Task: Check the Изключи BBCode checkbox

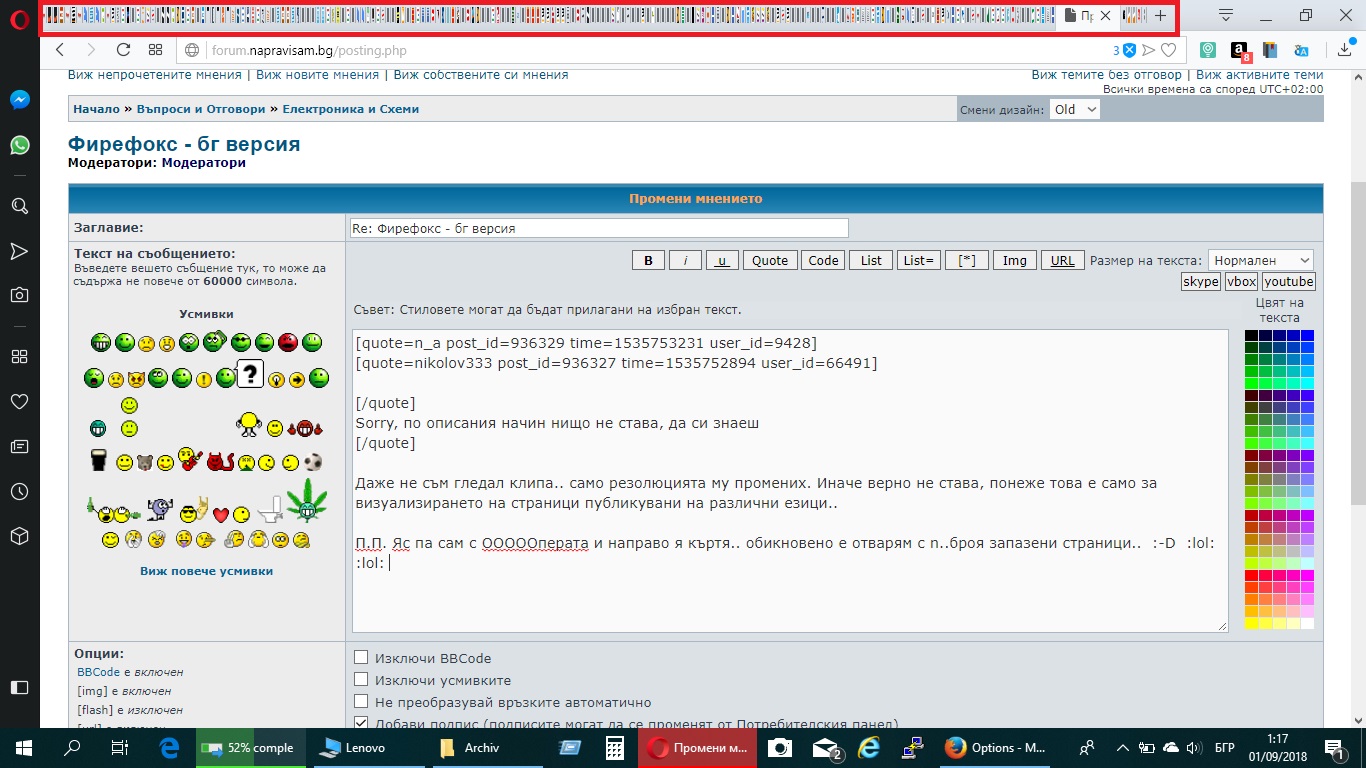Action: coord(362,658)
